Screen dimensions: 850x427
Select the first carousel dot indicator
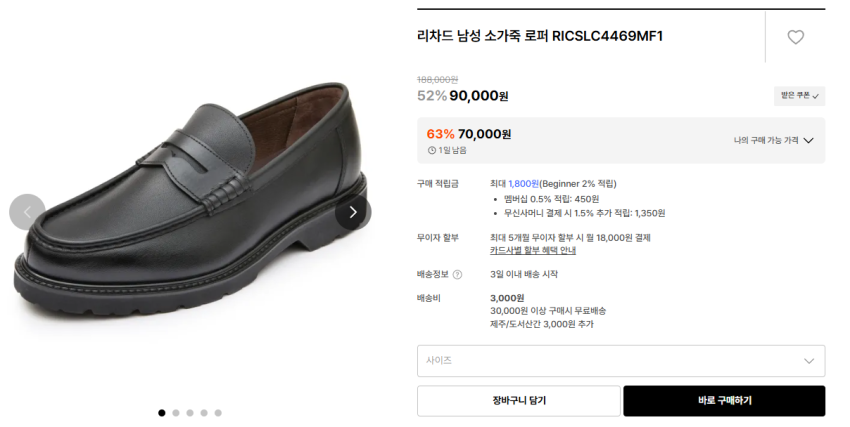click(162, 412)
